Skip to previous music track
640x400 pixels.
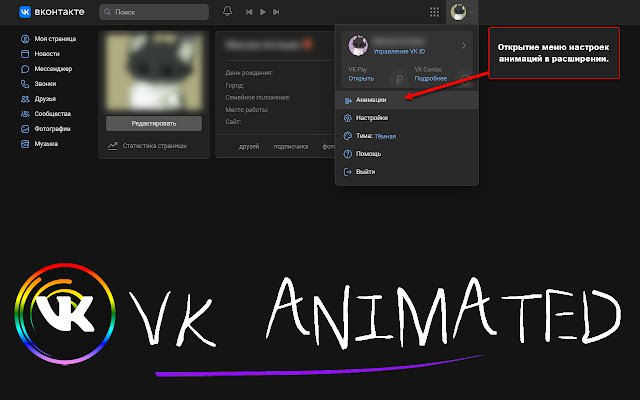pyautogui.click(x=249, y=12)
